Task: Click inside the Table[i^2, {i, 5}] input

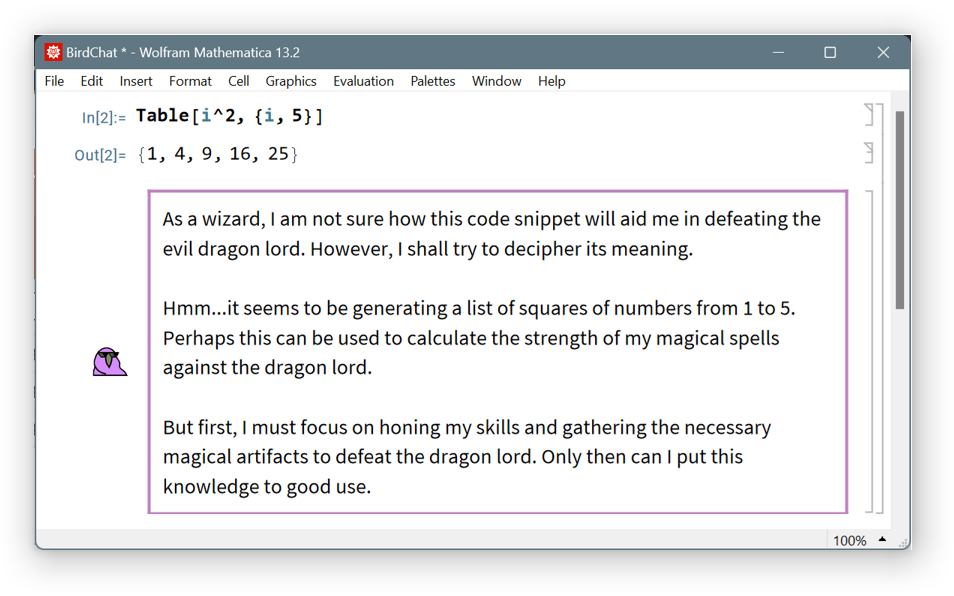Action: [229, 116]
